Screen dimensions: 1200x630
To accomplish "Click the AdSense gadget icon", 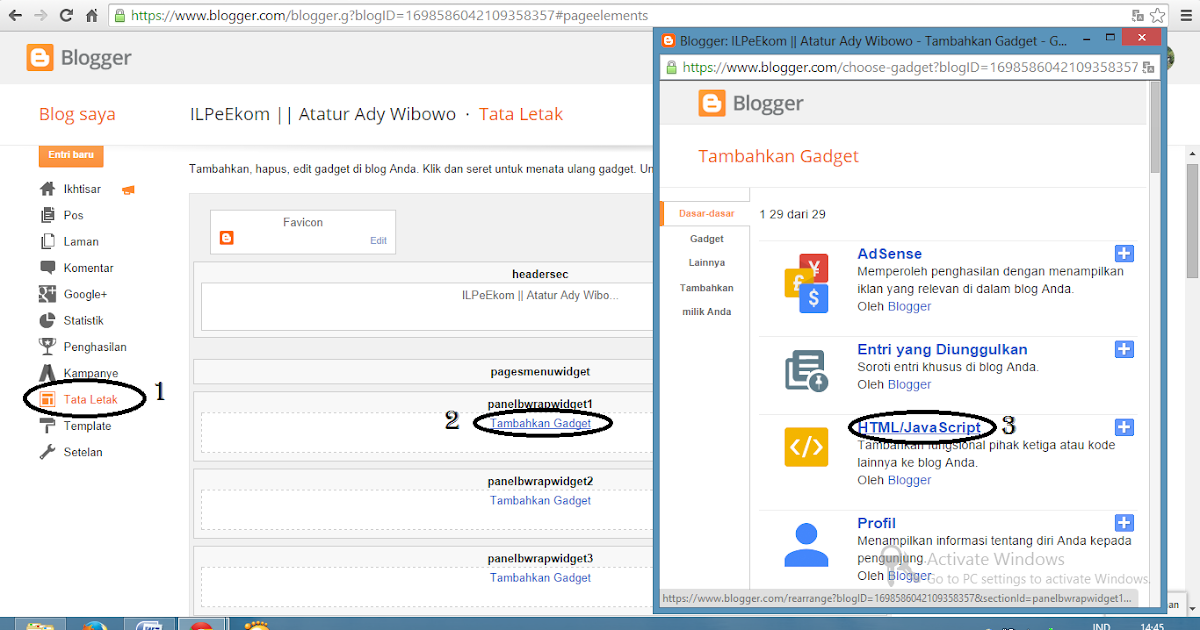I will pos(807,284).
